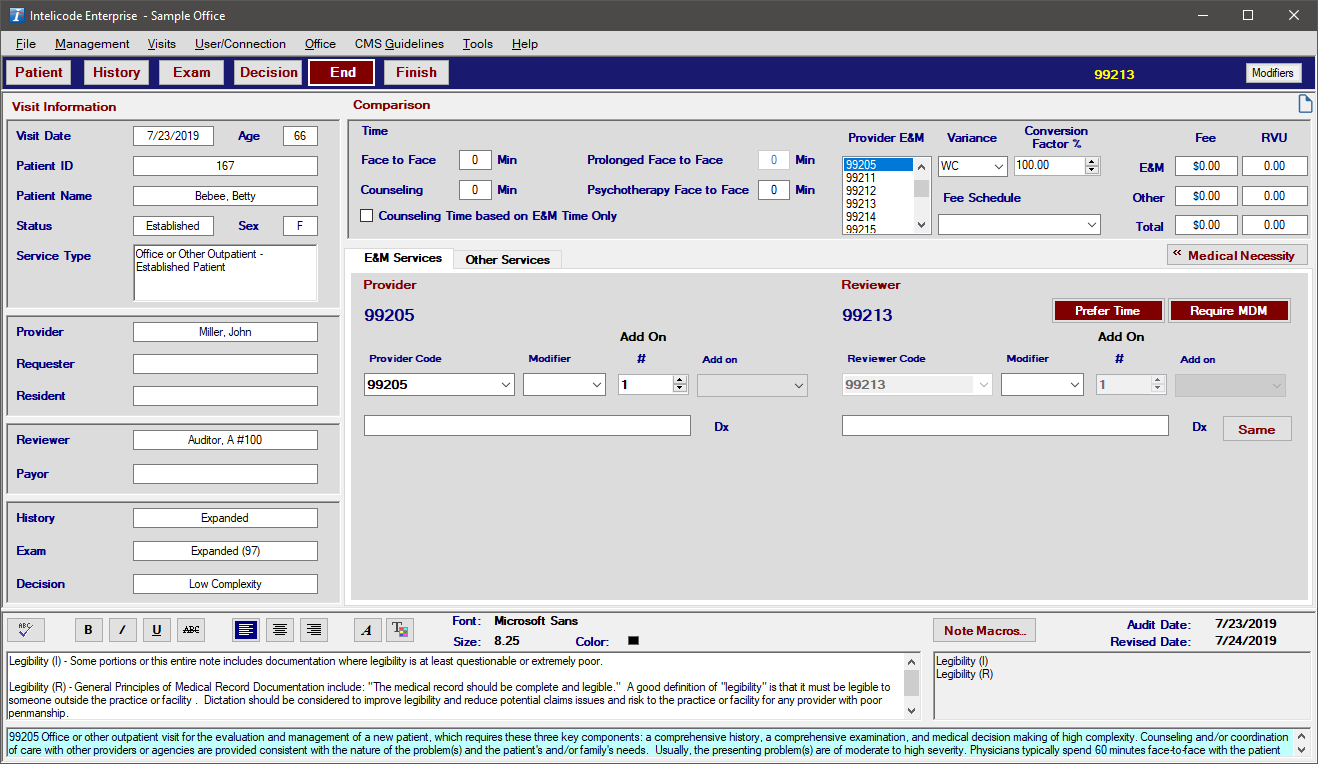Open the CMS Guidelines menu

click(399, 44)
